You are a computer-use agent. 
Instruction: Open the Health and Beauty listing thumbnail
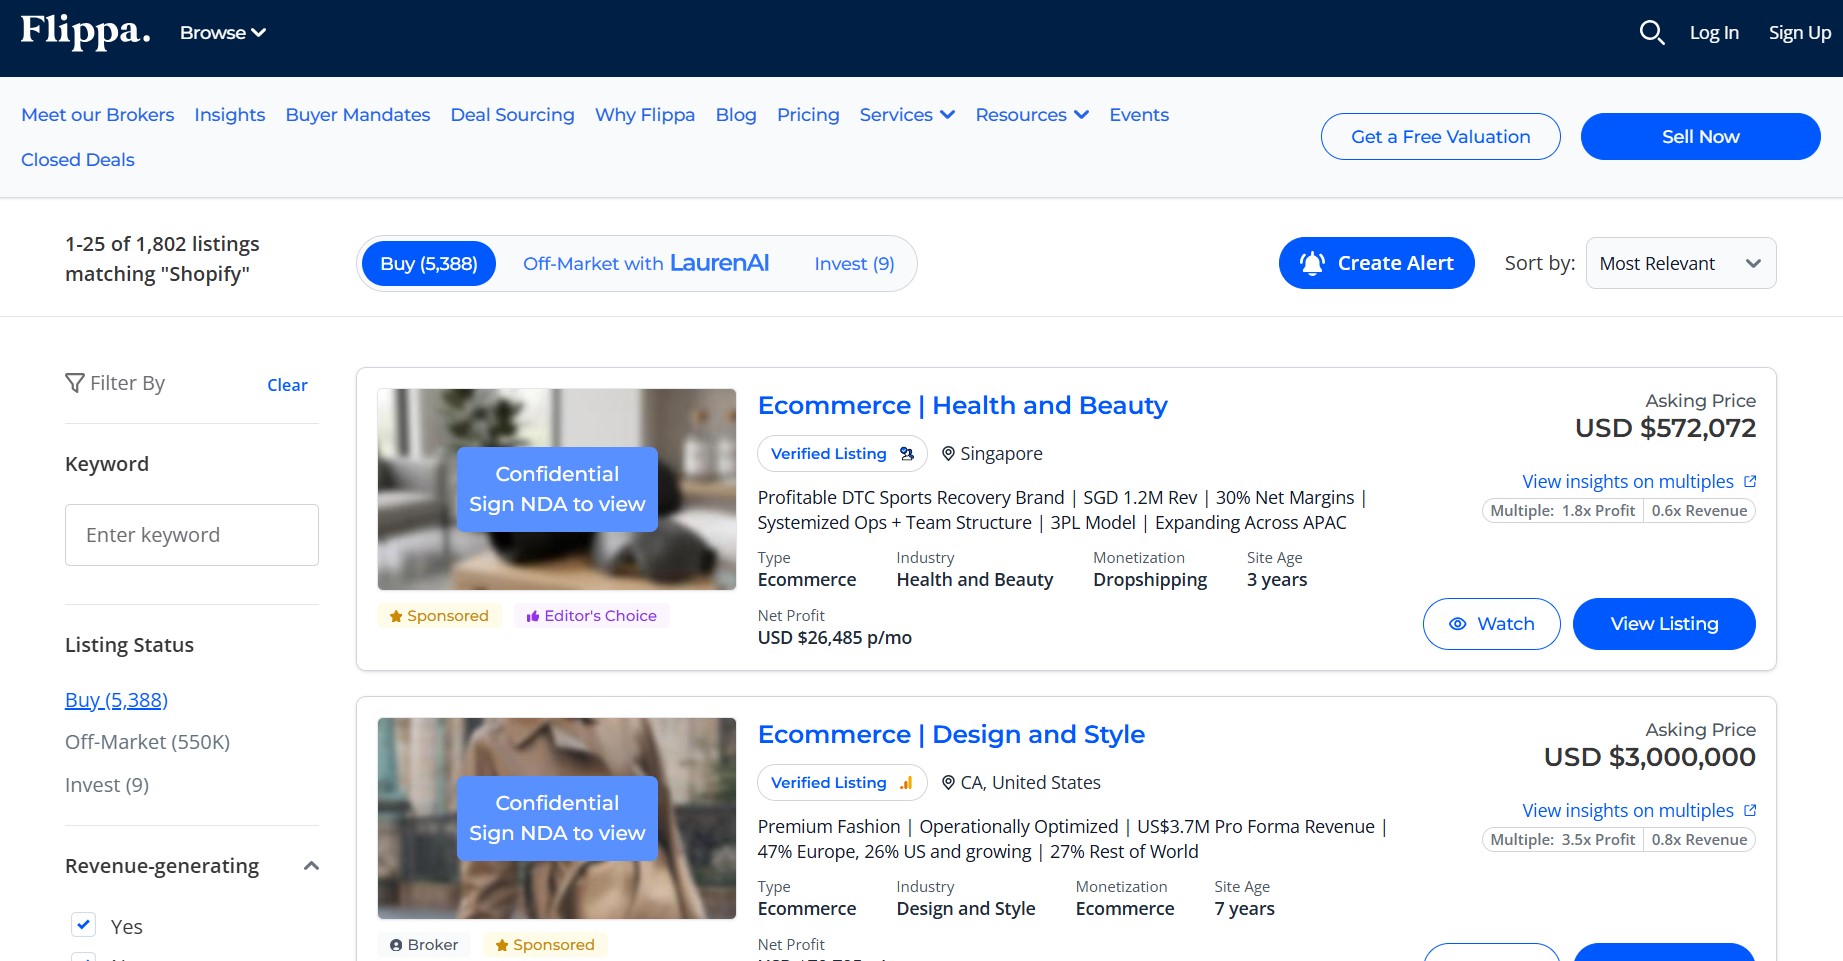tap(557, 489)
